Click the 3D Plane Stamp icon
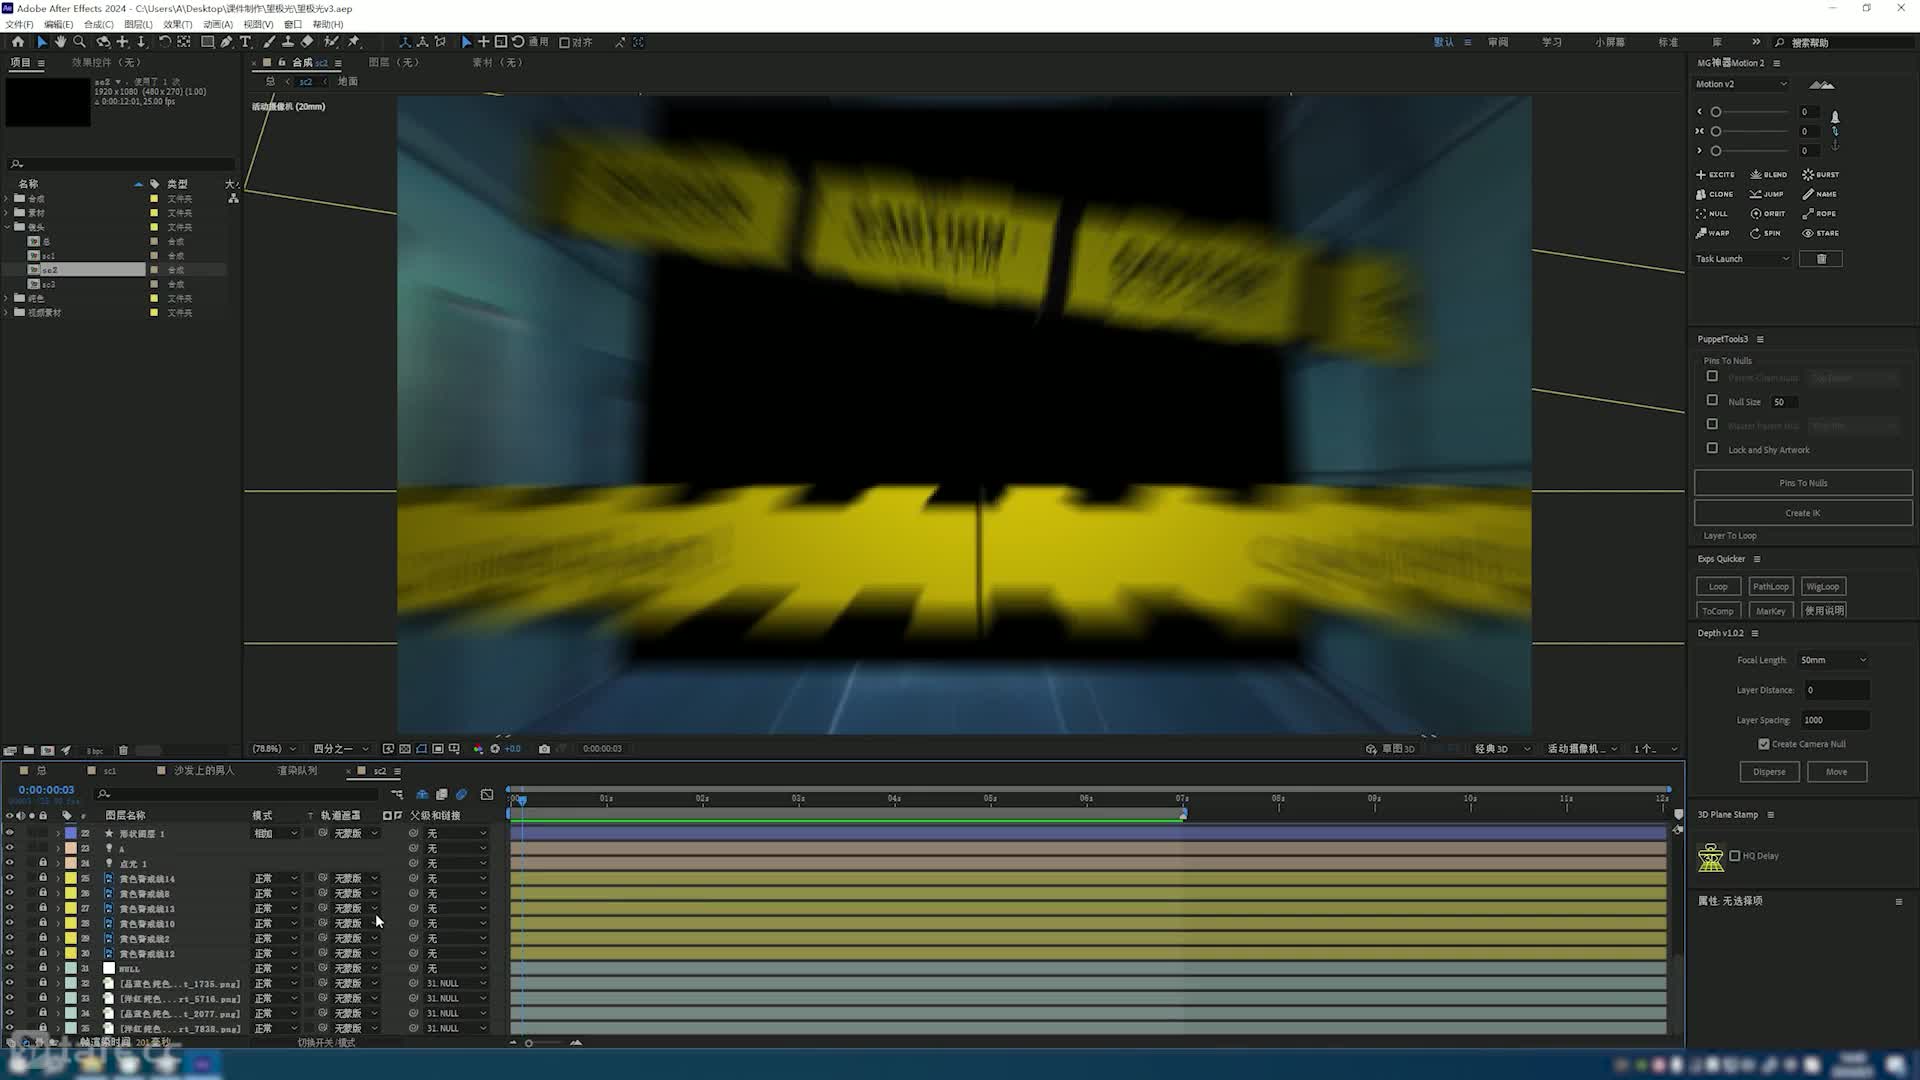Viewport: 1920px width, 1080px height. click(1711, 857)
